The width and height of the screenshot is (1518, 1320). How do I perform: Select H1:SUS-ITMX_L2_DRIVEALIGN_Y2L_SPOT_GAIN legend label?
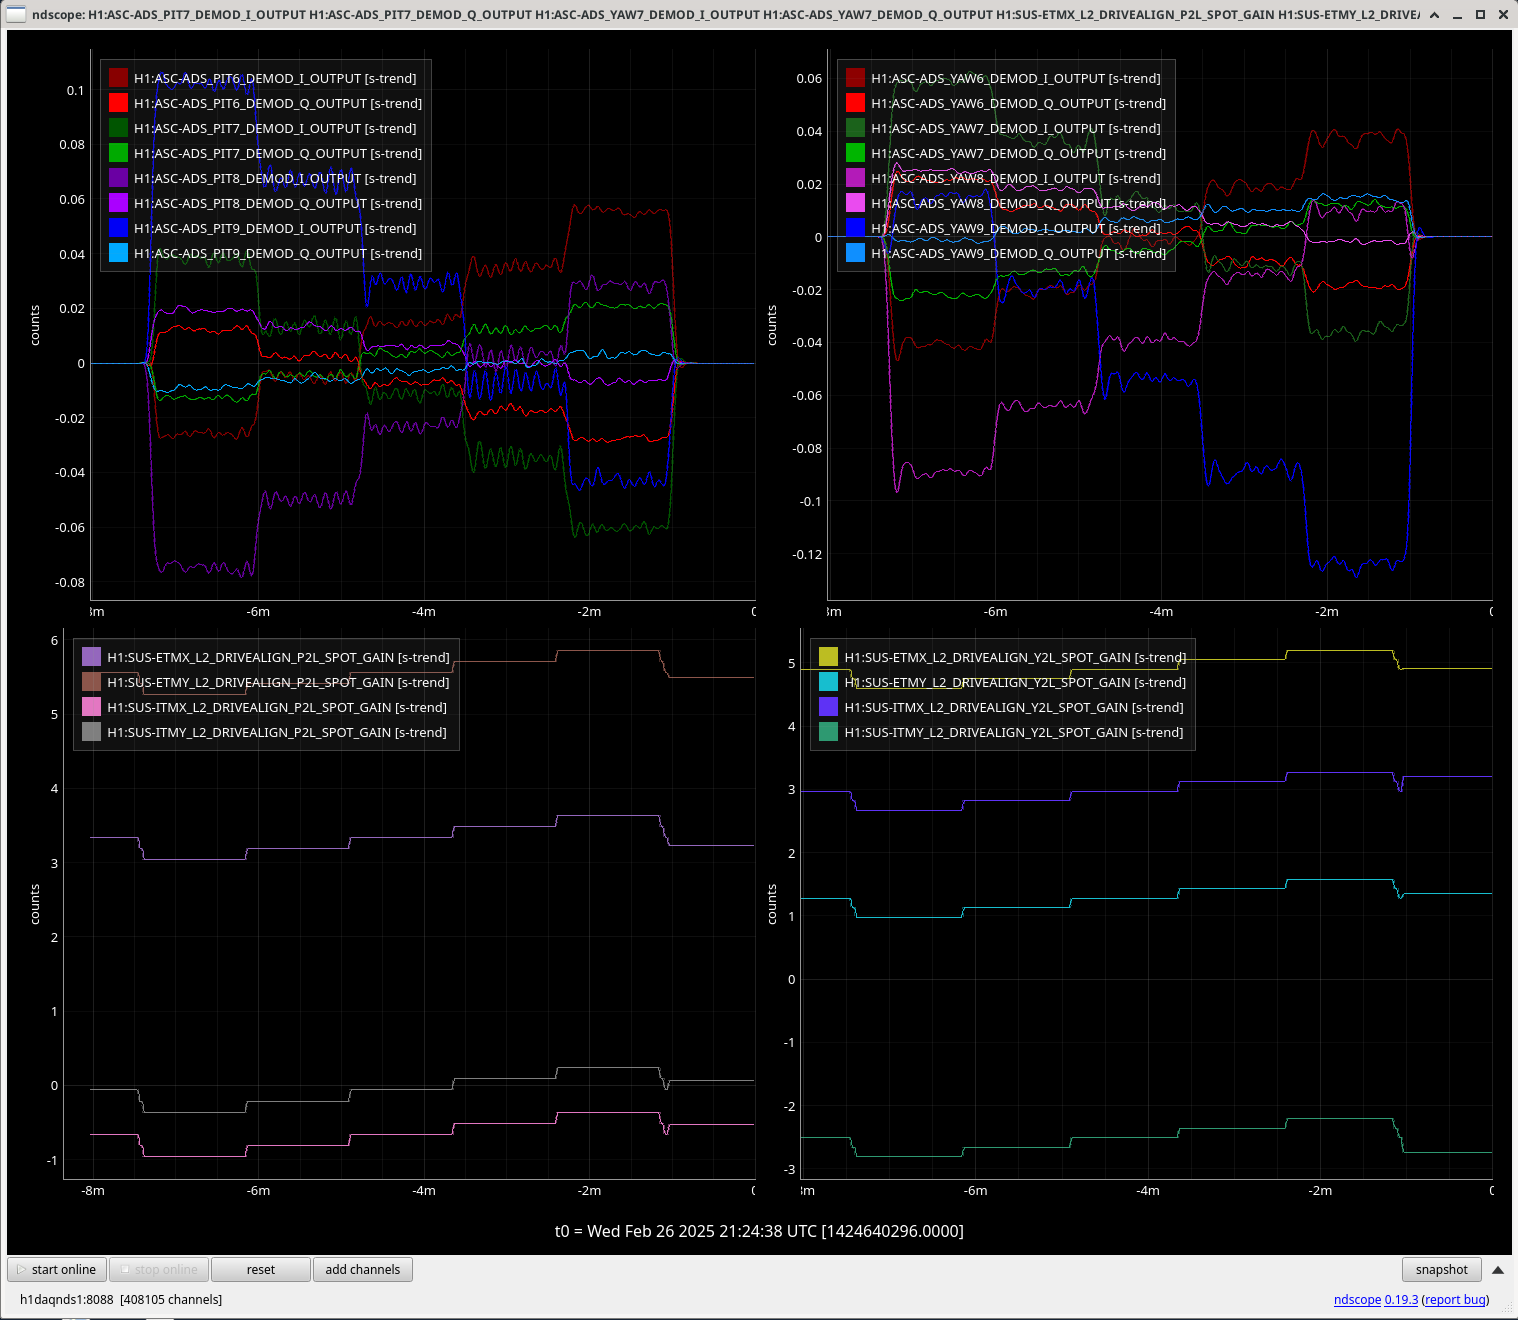click(1014, 707)
